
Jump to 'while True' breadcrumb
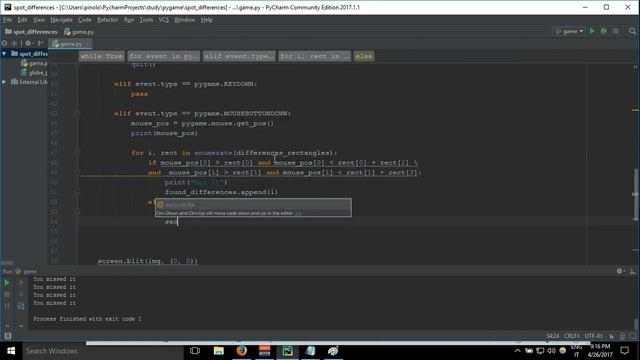(102, 56)
